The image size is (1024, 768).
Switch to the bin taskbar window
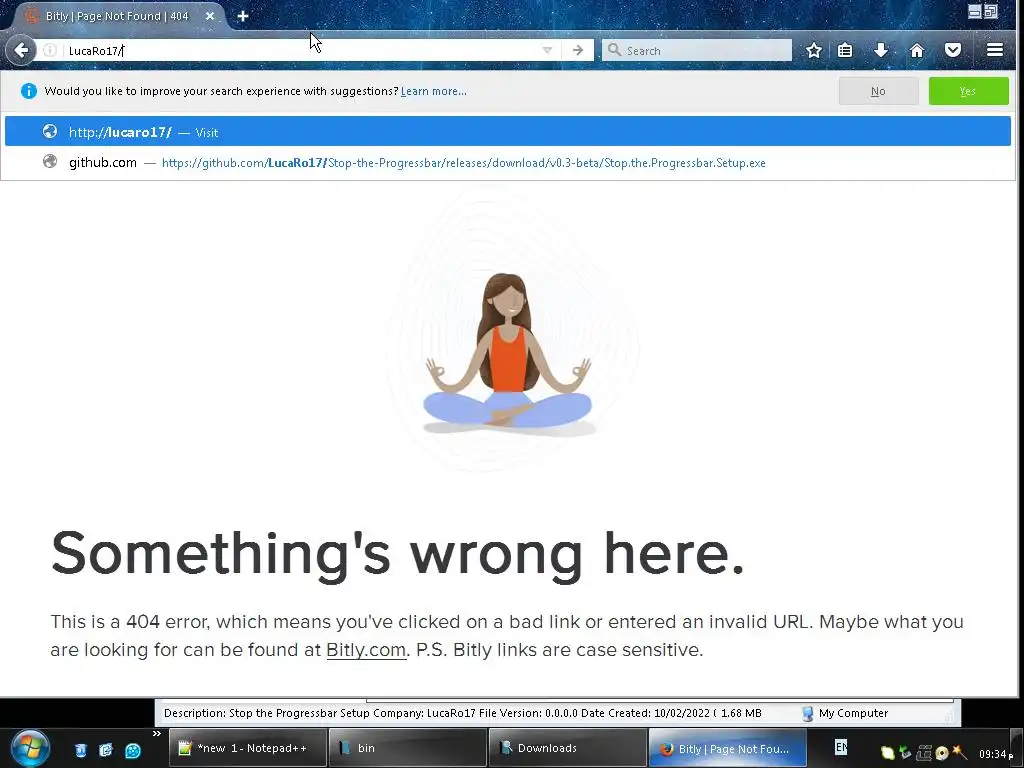408,748
